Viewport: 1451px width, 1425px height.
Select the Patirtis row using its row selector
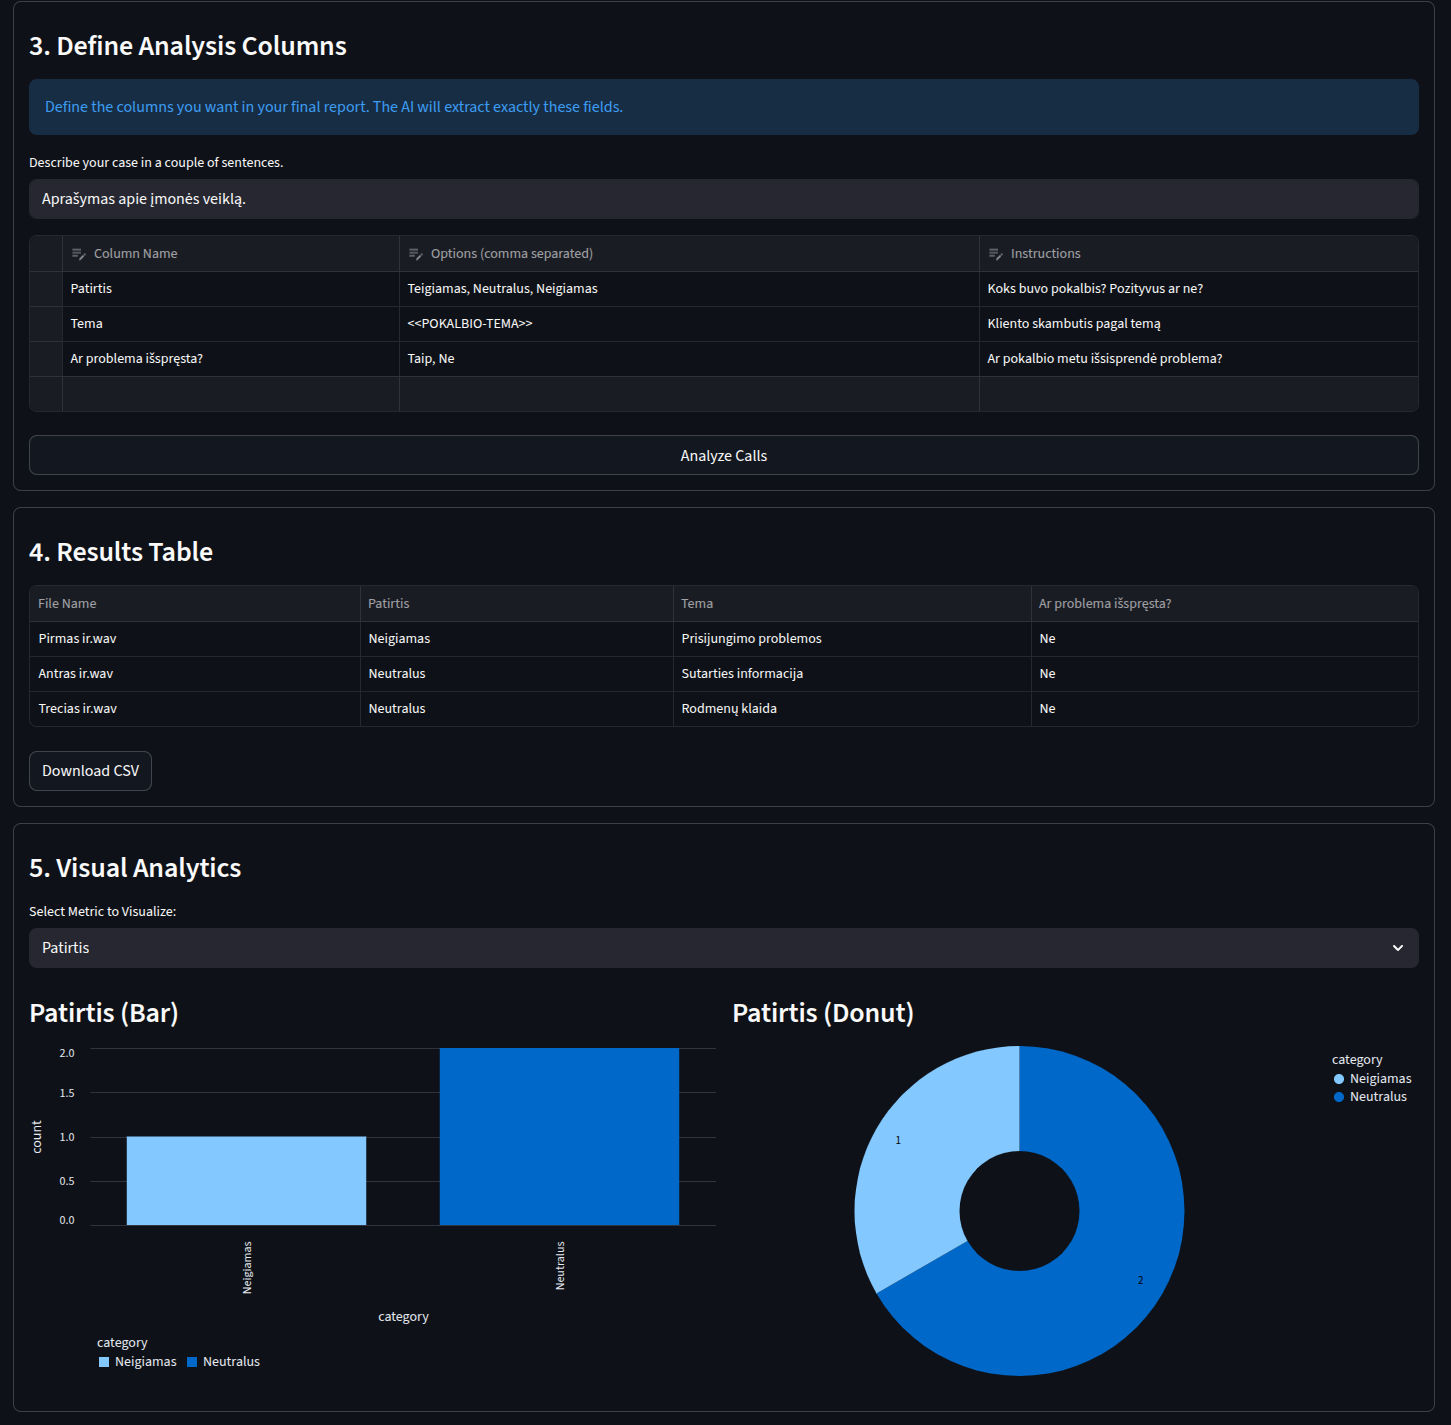click(46, 289)
